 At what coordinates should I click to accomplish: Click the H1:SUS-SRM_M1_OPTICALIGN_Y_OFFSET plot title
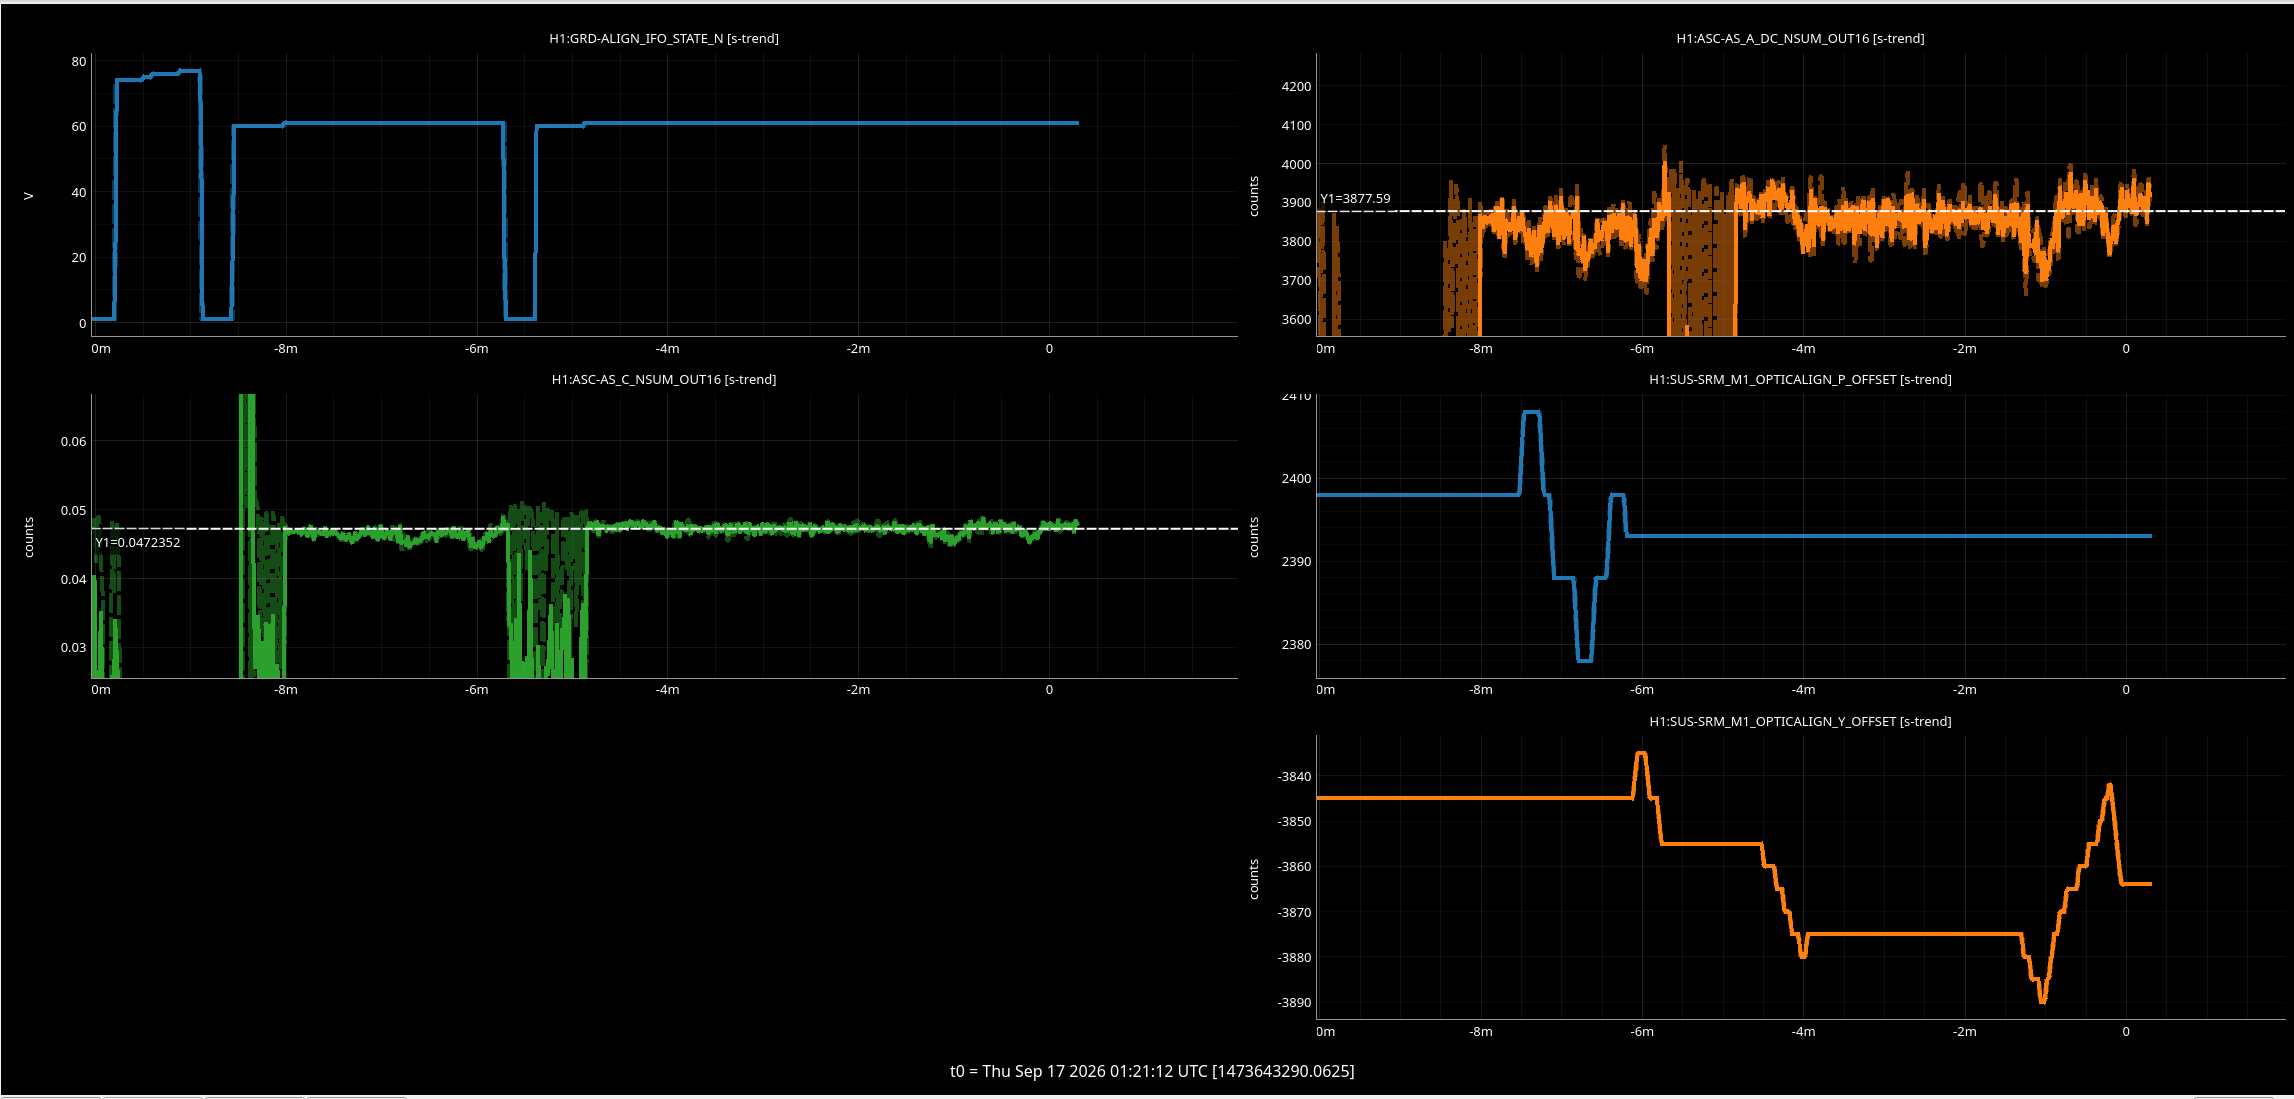coord(1800,721)
